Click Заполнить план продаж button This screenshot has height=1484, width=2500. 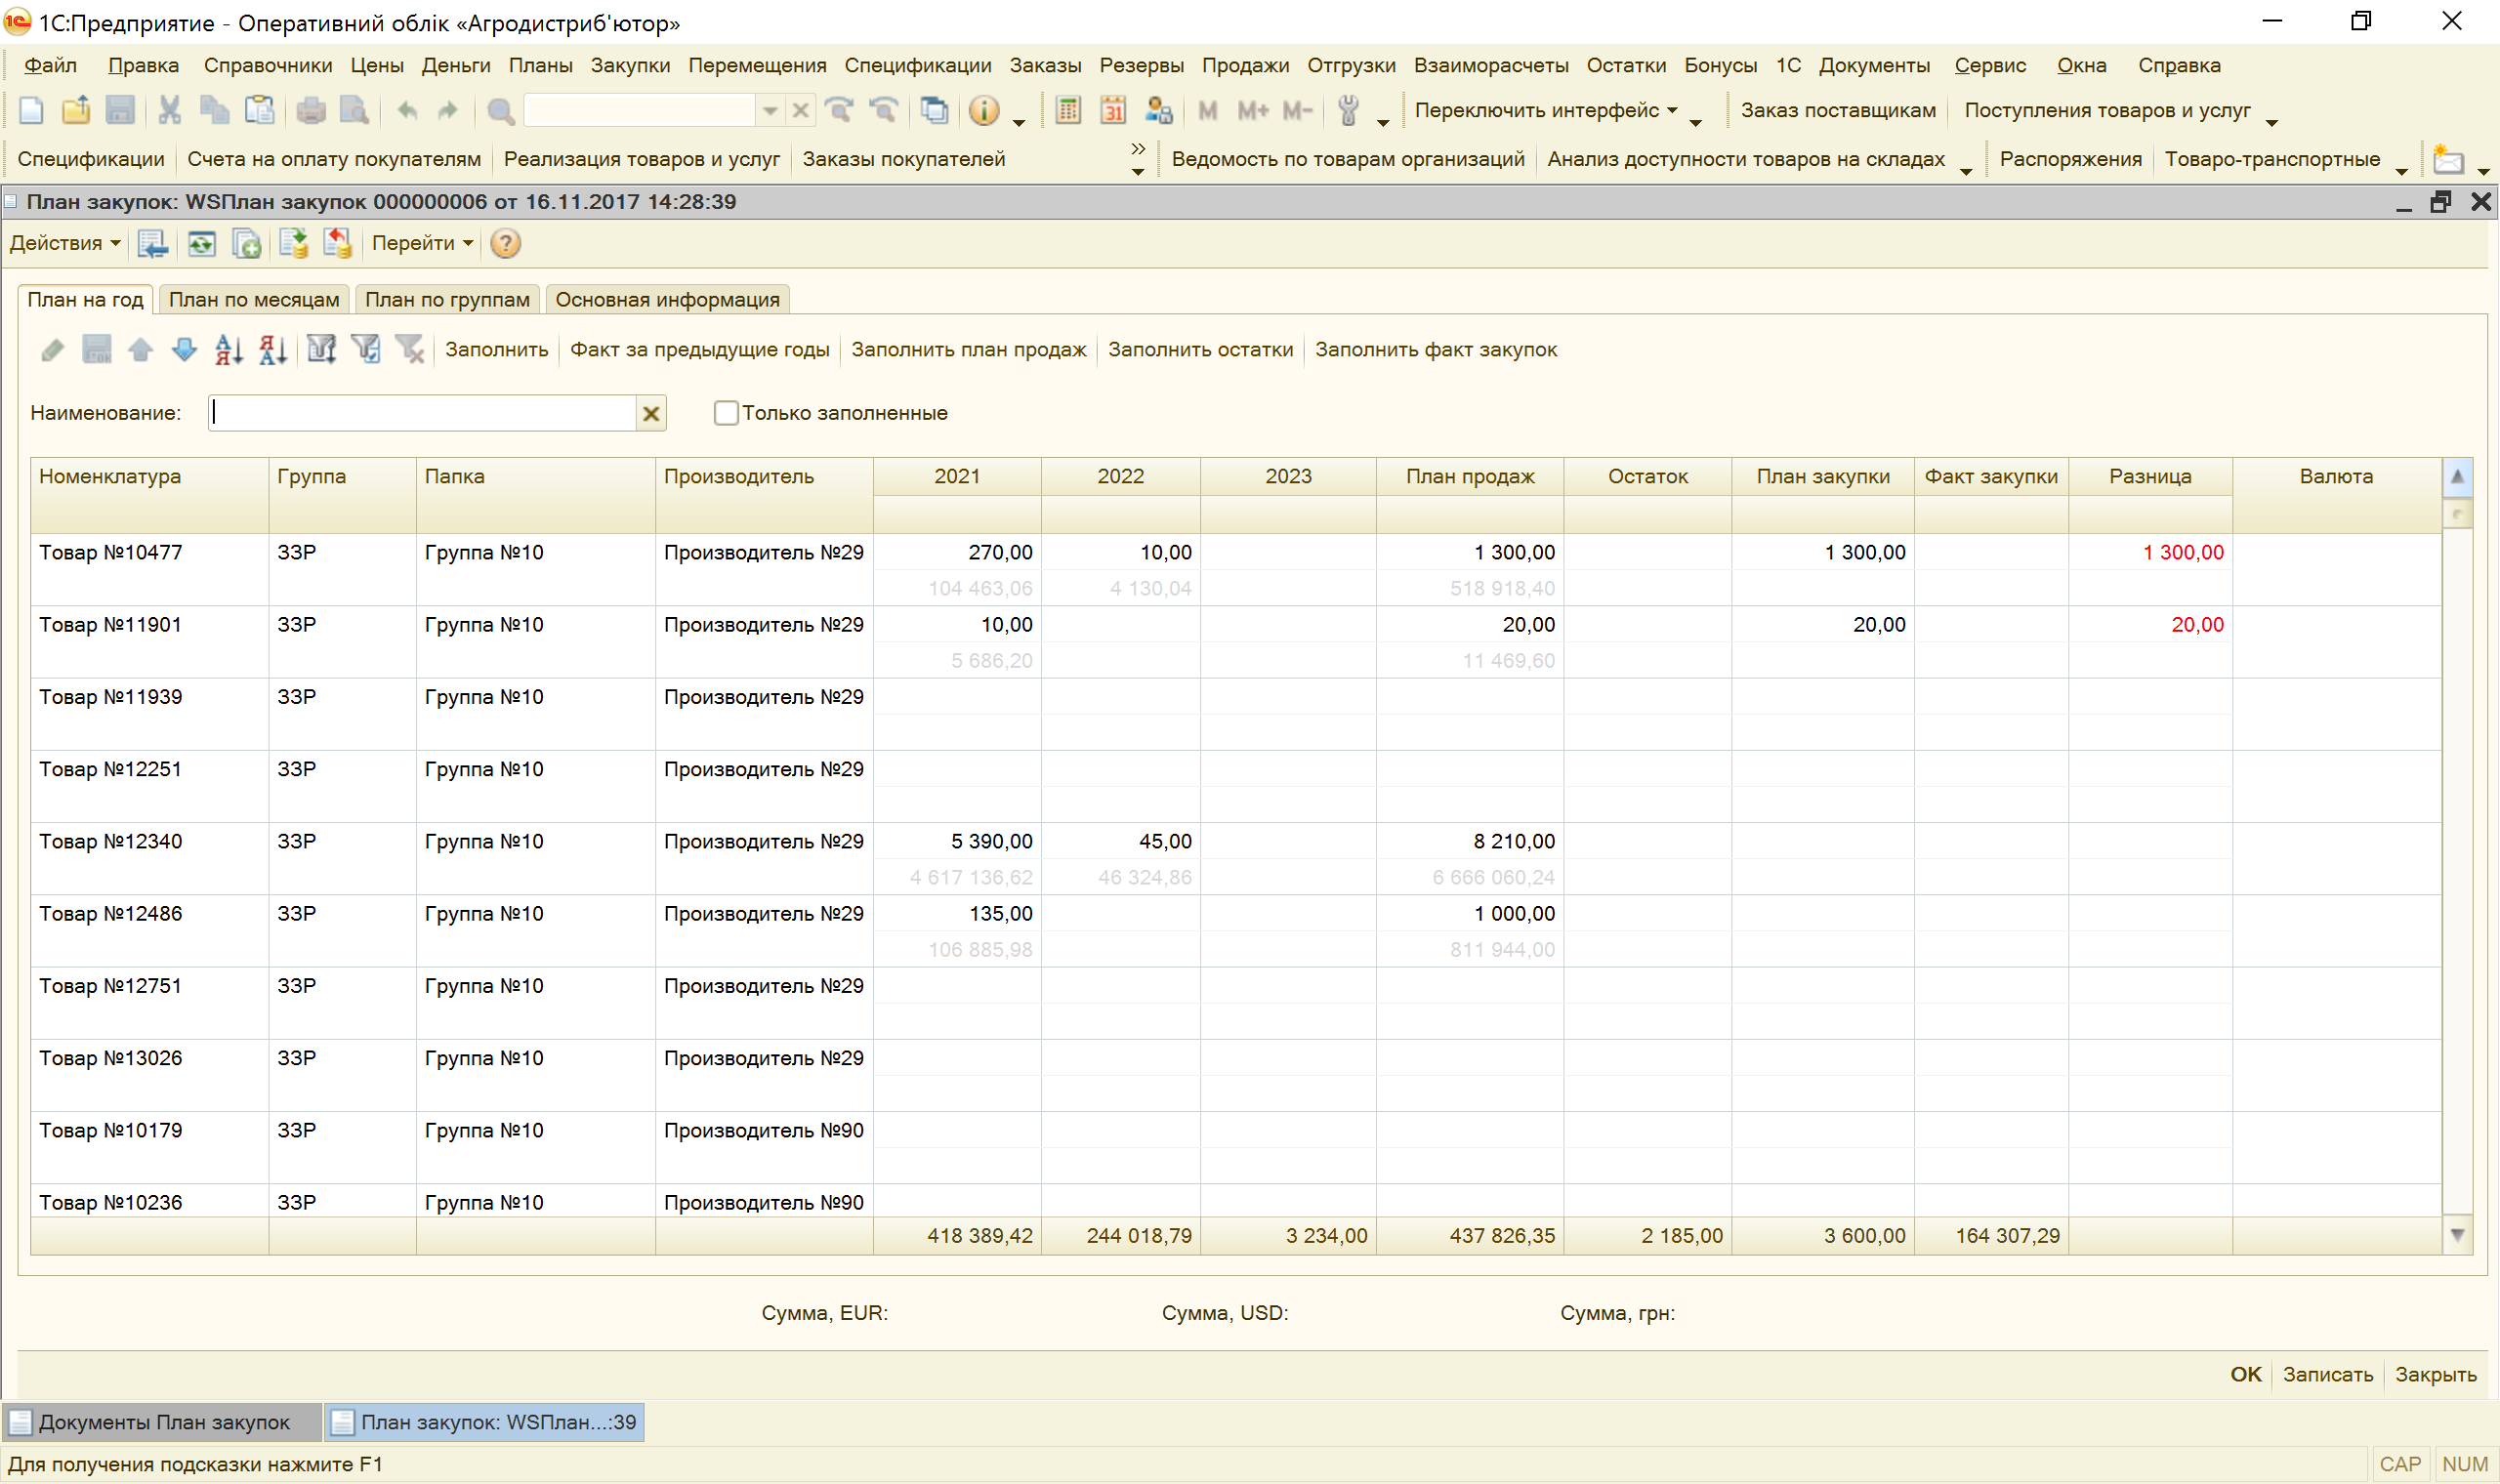(x=968, y=350)
